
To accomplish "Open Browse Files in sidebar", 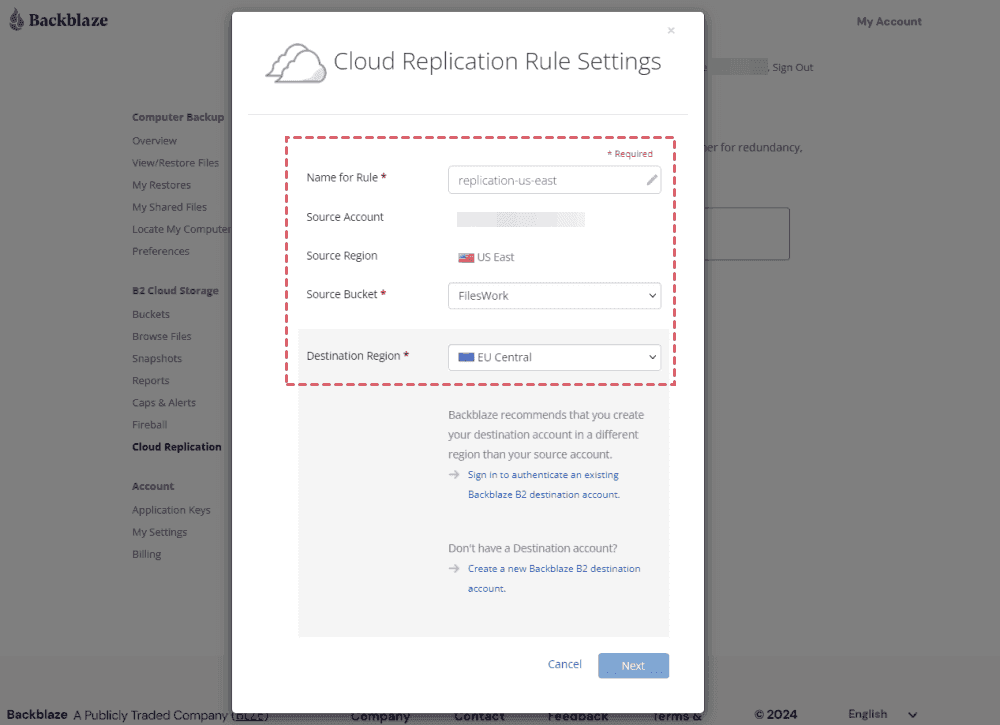I will click(161, 336).
